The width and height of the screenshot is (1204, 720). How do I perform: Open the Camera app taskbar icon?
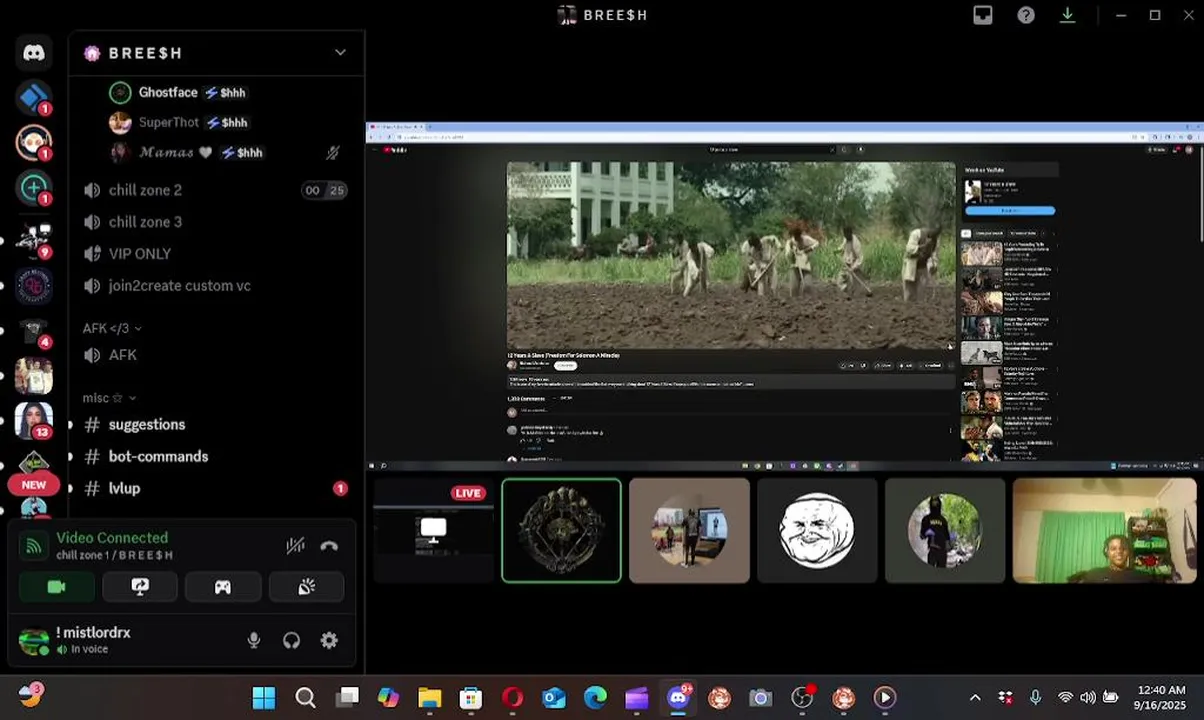[x=761, y=698]
